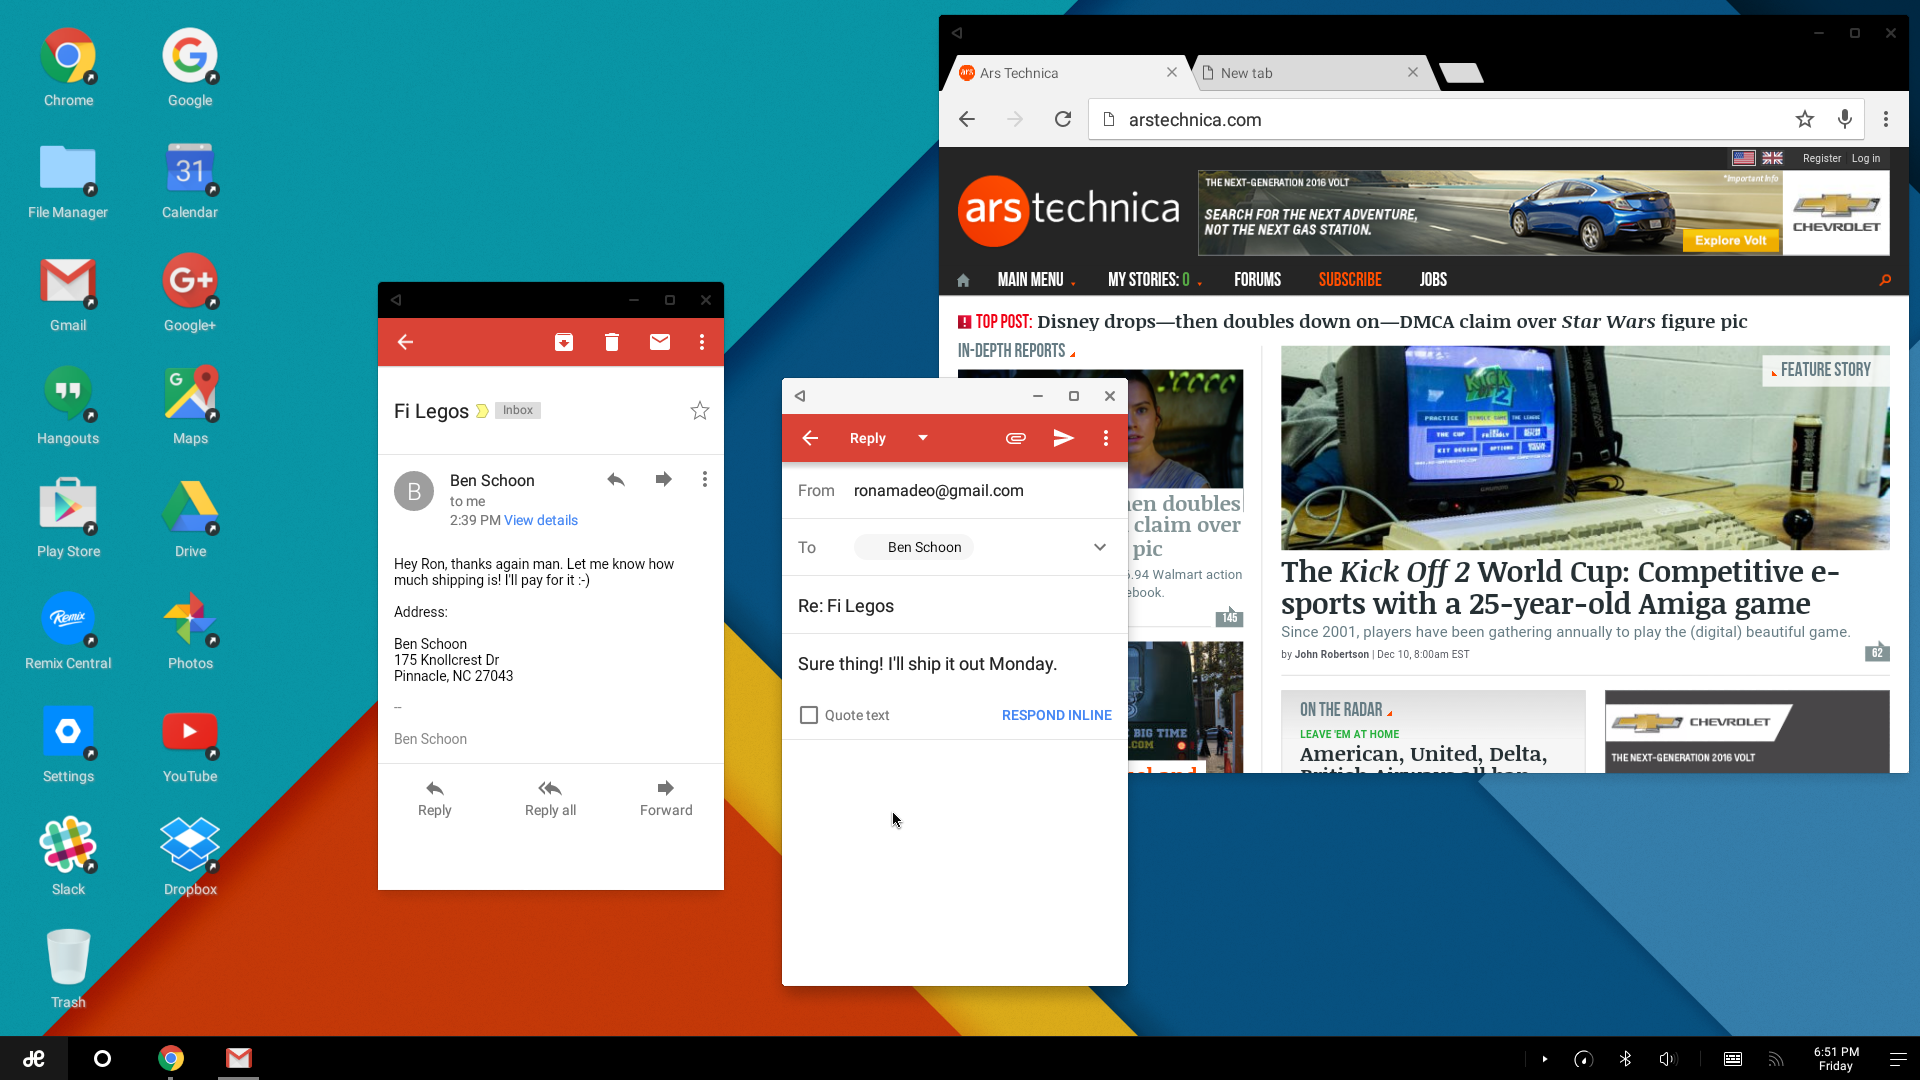The width and height of the screenshot is (1920, 1080).
Task: Click the Send button icon in compose window
Action: pyautogui.click(x=1062, y=438)
